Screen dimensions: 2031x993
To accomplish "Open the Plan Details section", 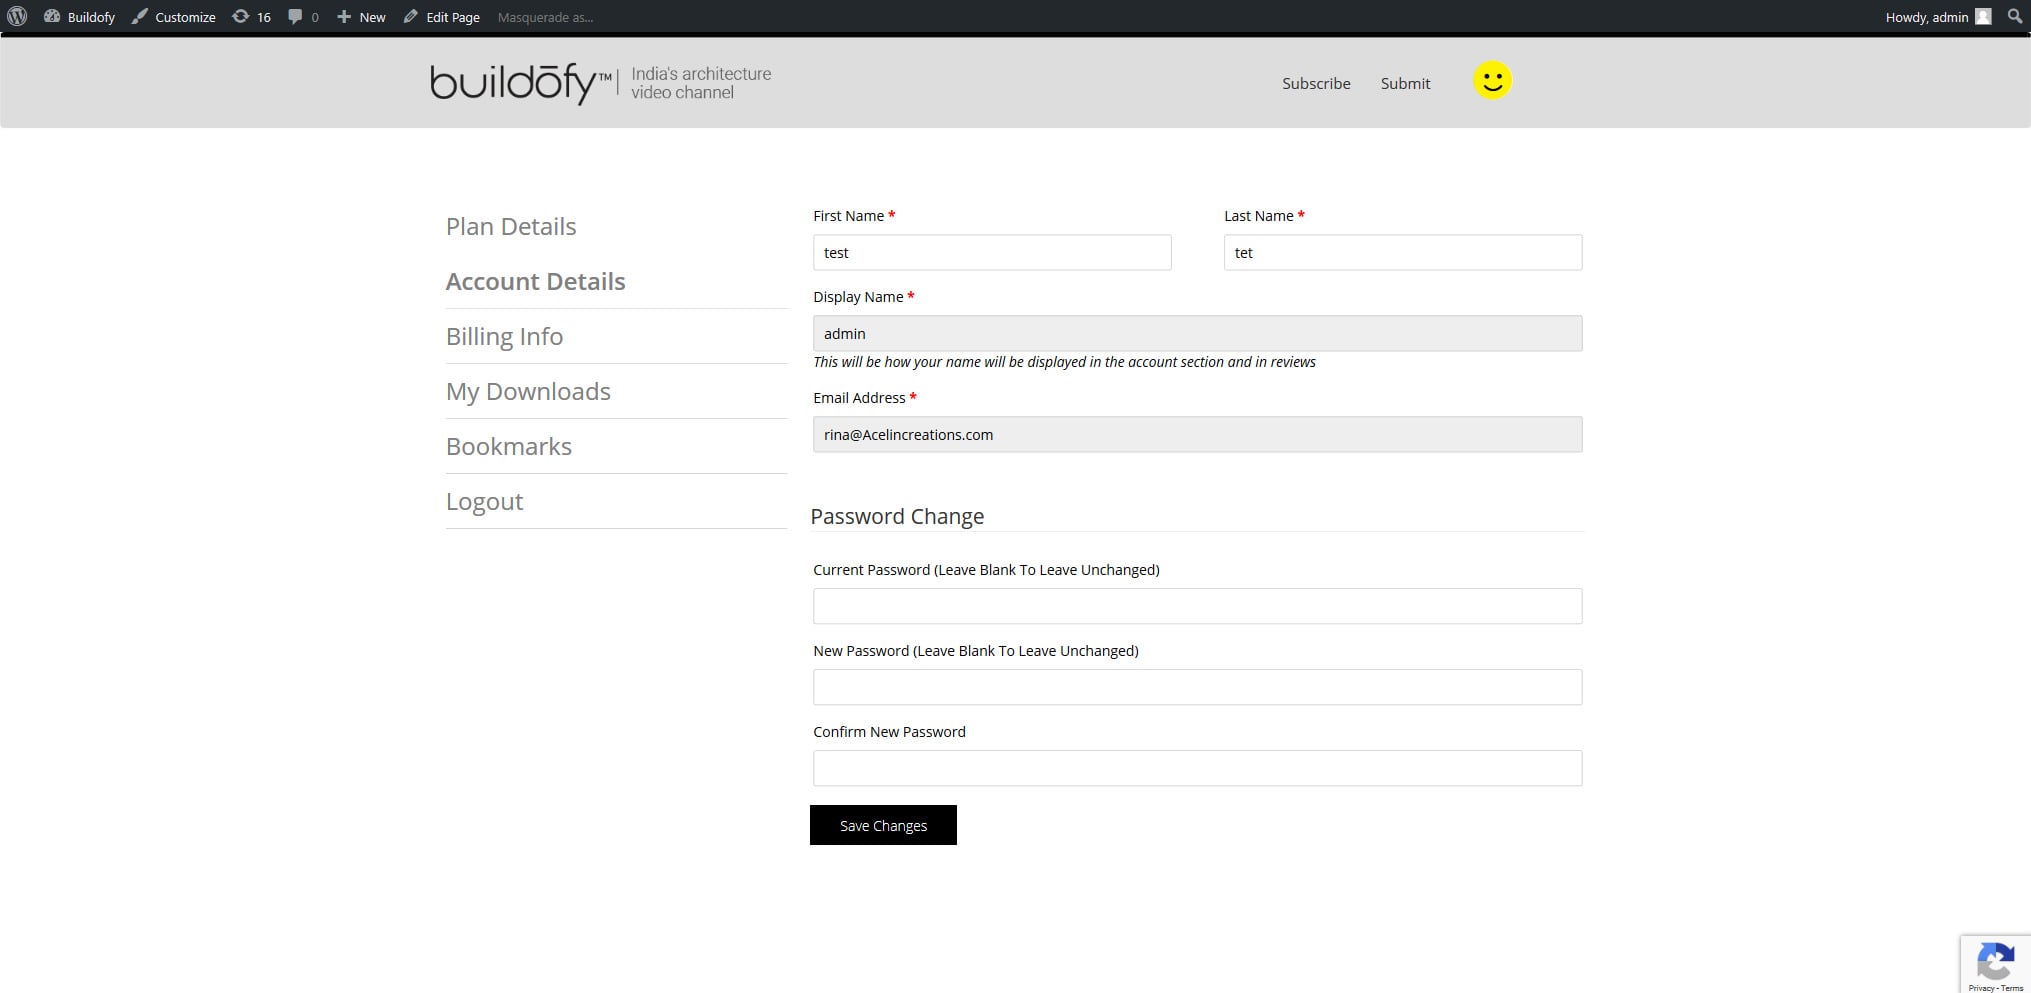I will tap(510, 226).
